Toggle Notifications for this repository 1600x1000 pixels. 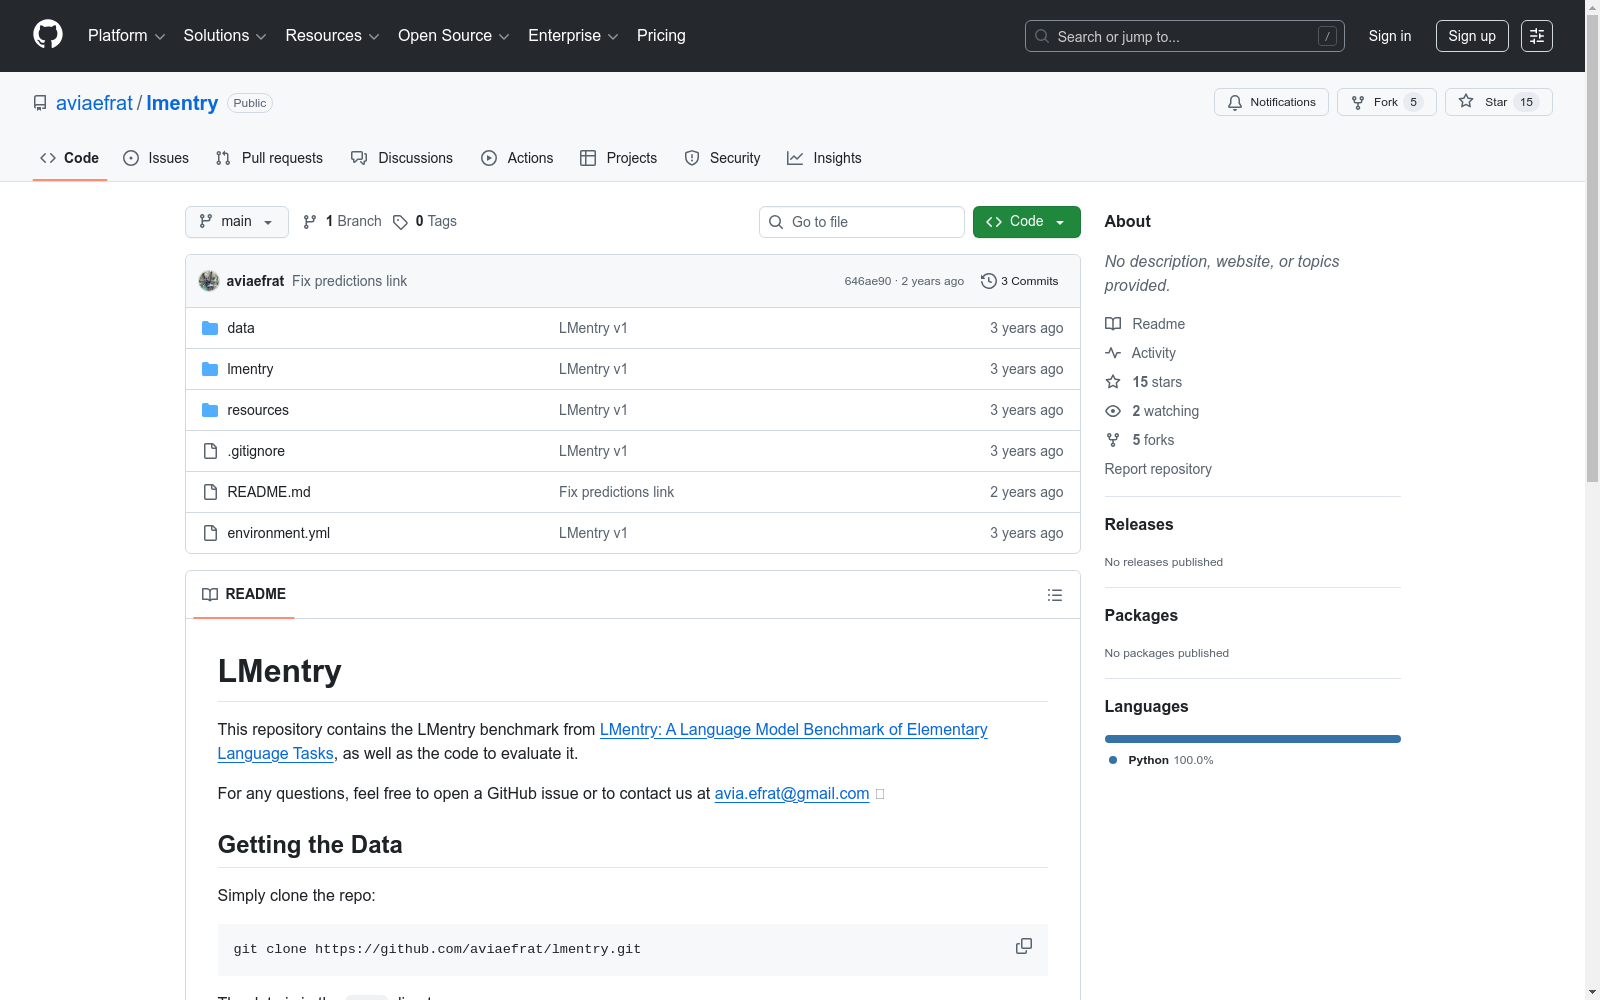pos(1271,102)
